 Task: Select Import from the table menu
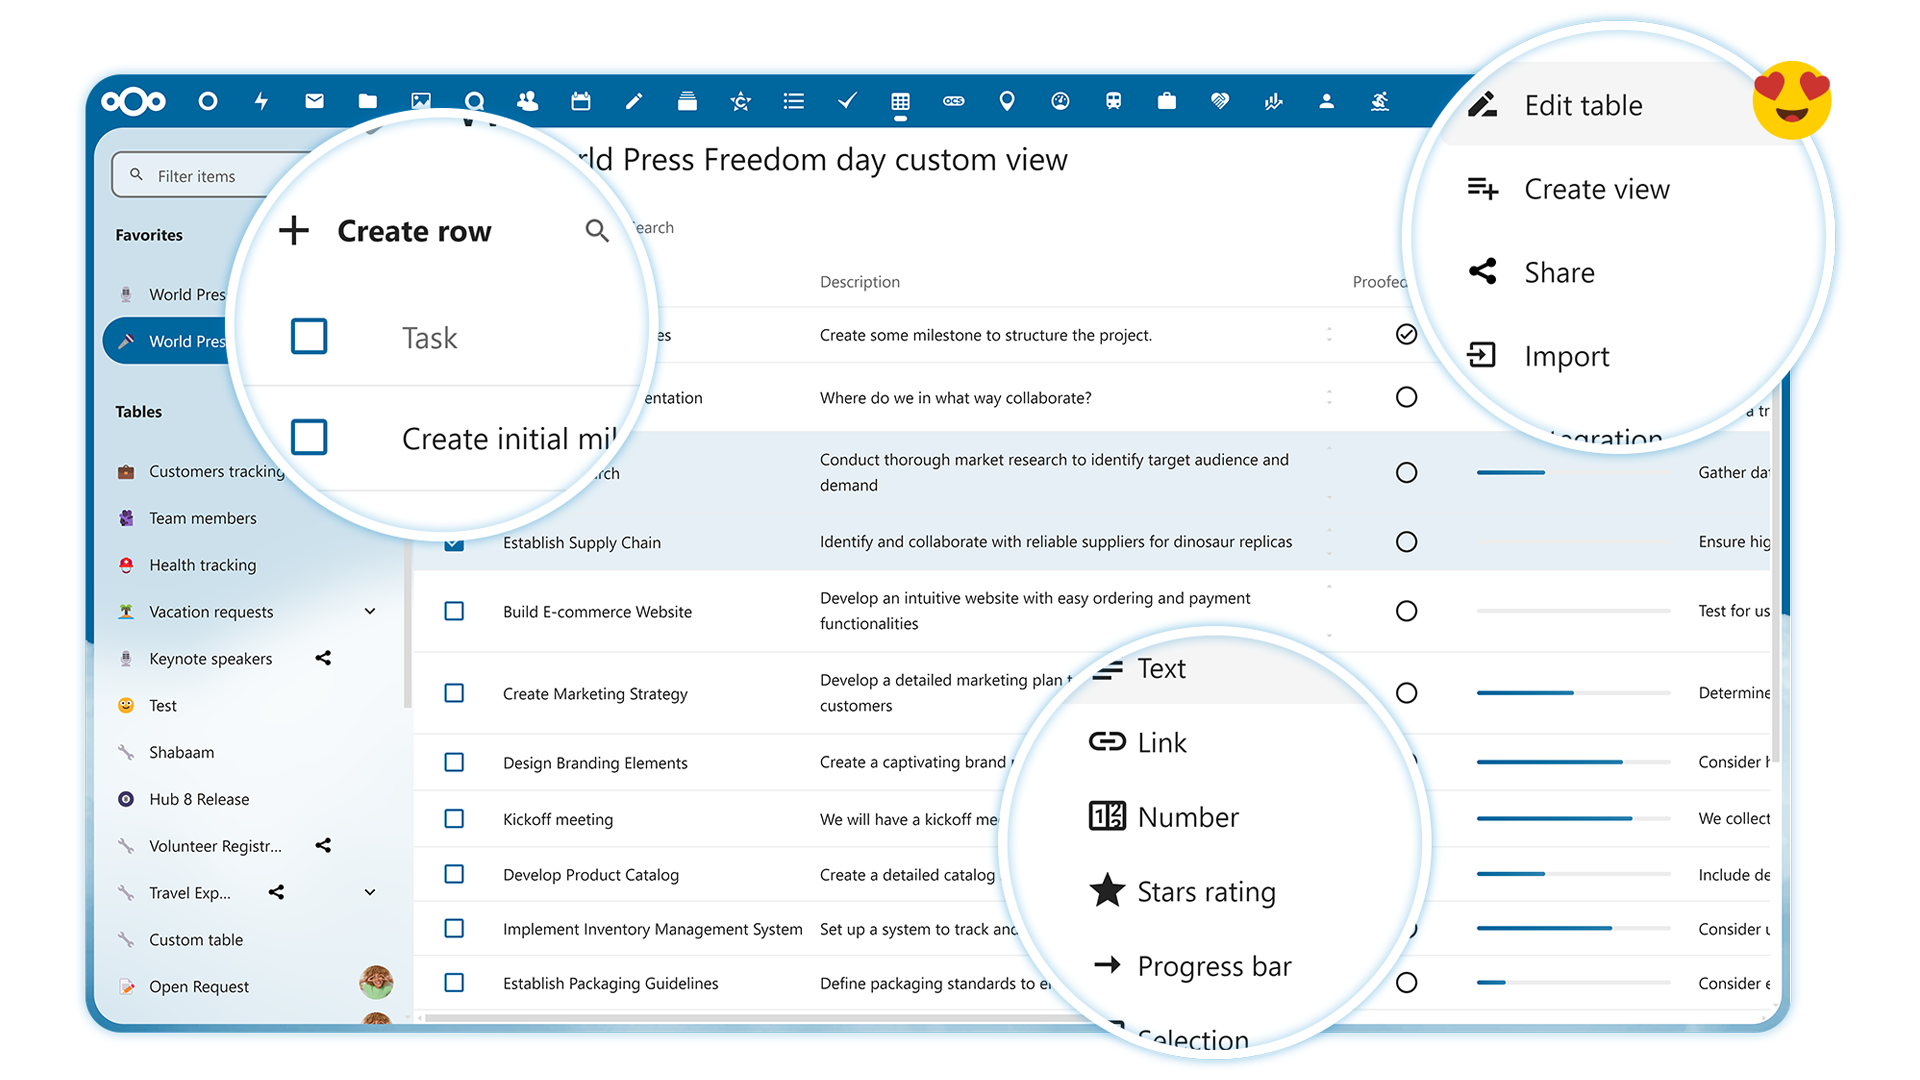1566,355
